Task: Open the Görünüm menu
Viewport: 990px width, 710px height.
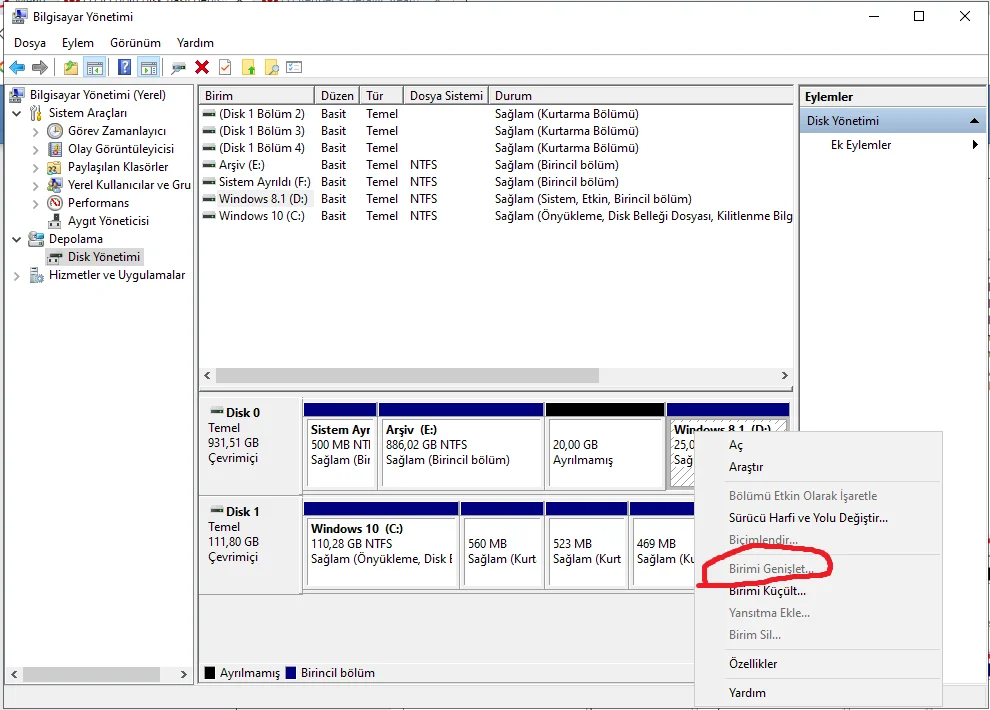Action: pos(135,43)
